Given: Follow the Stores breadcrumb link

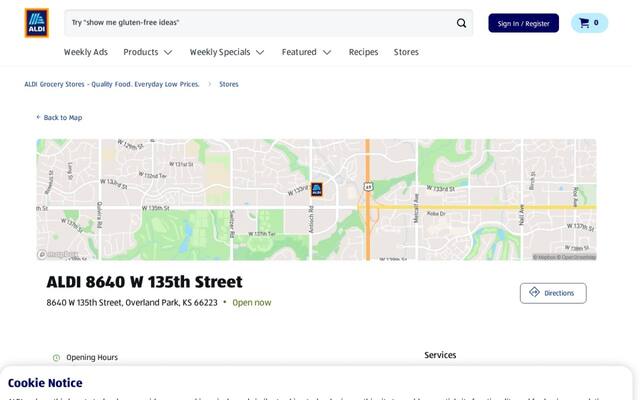Looking at the screenshot, I should click(229, 84).
